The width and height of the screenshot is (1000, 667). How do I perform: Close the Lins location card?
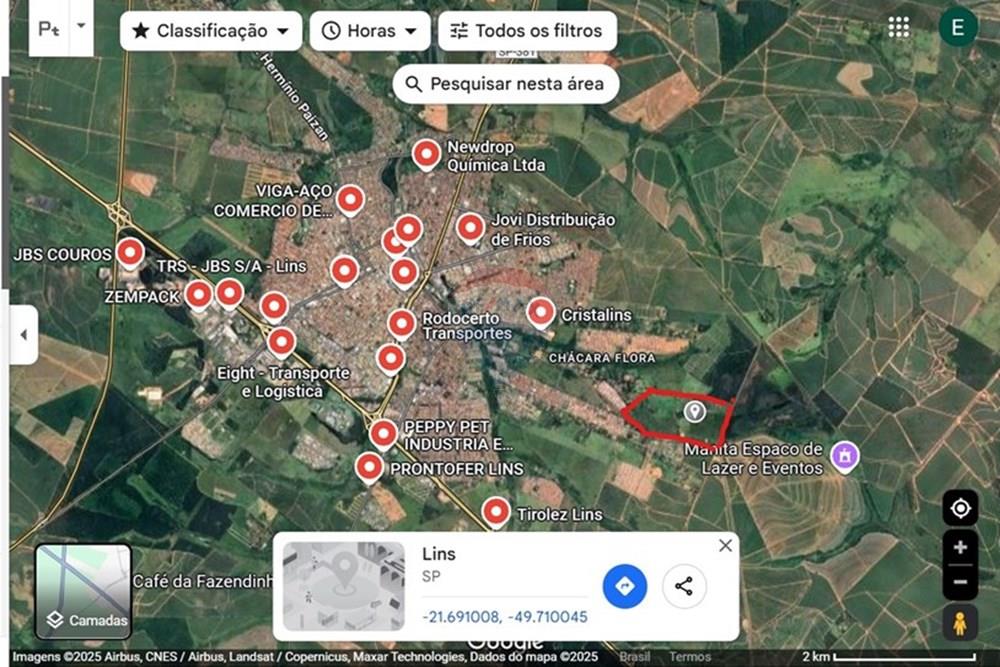[x=725, y=546]
